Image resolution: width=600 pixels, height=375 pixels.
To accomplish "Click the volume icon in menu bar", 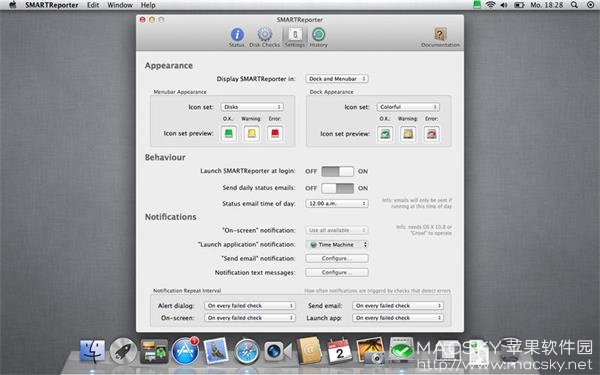I will coord(504,5).
